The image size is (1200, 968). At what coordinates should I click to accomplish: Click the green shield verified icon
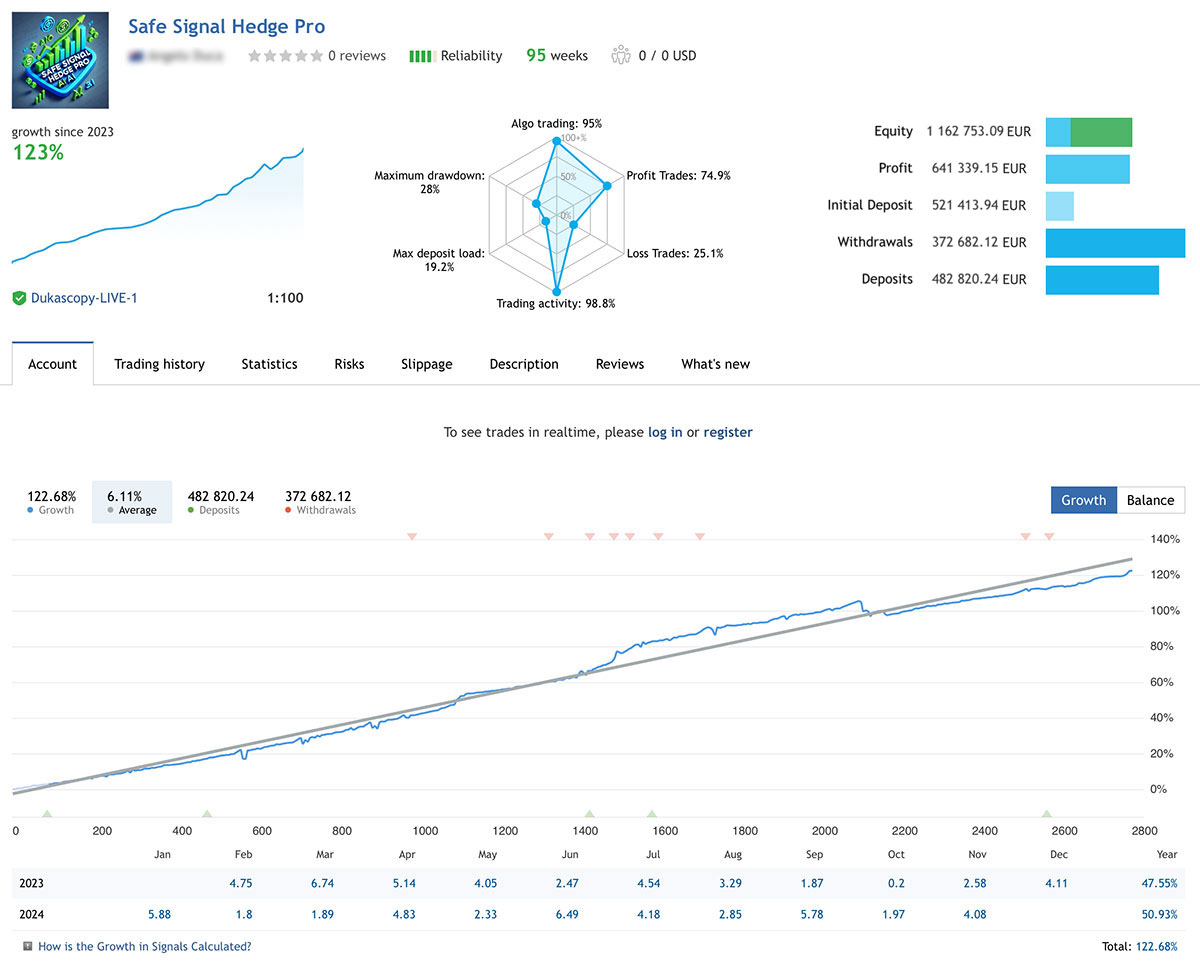coord(19,298)
